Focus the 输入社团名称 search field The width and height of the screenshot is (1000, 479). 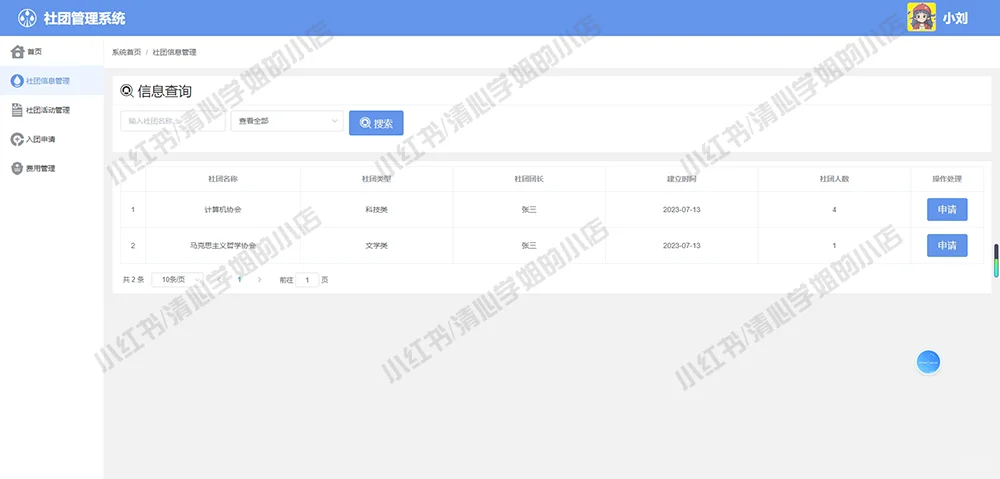tap(173, 121)
